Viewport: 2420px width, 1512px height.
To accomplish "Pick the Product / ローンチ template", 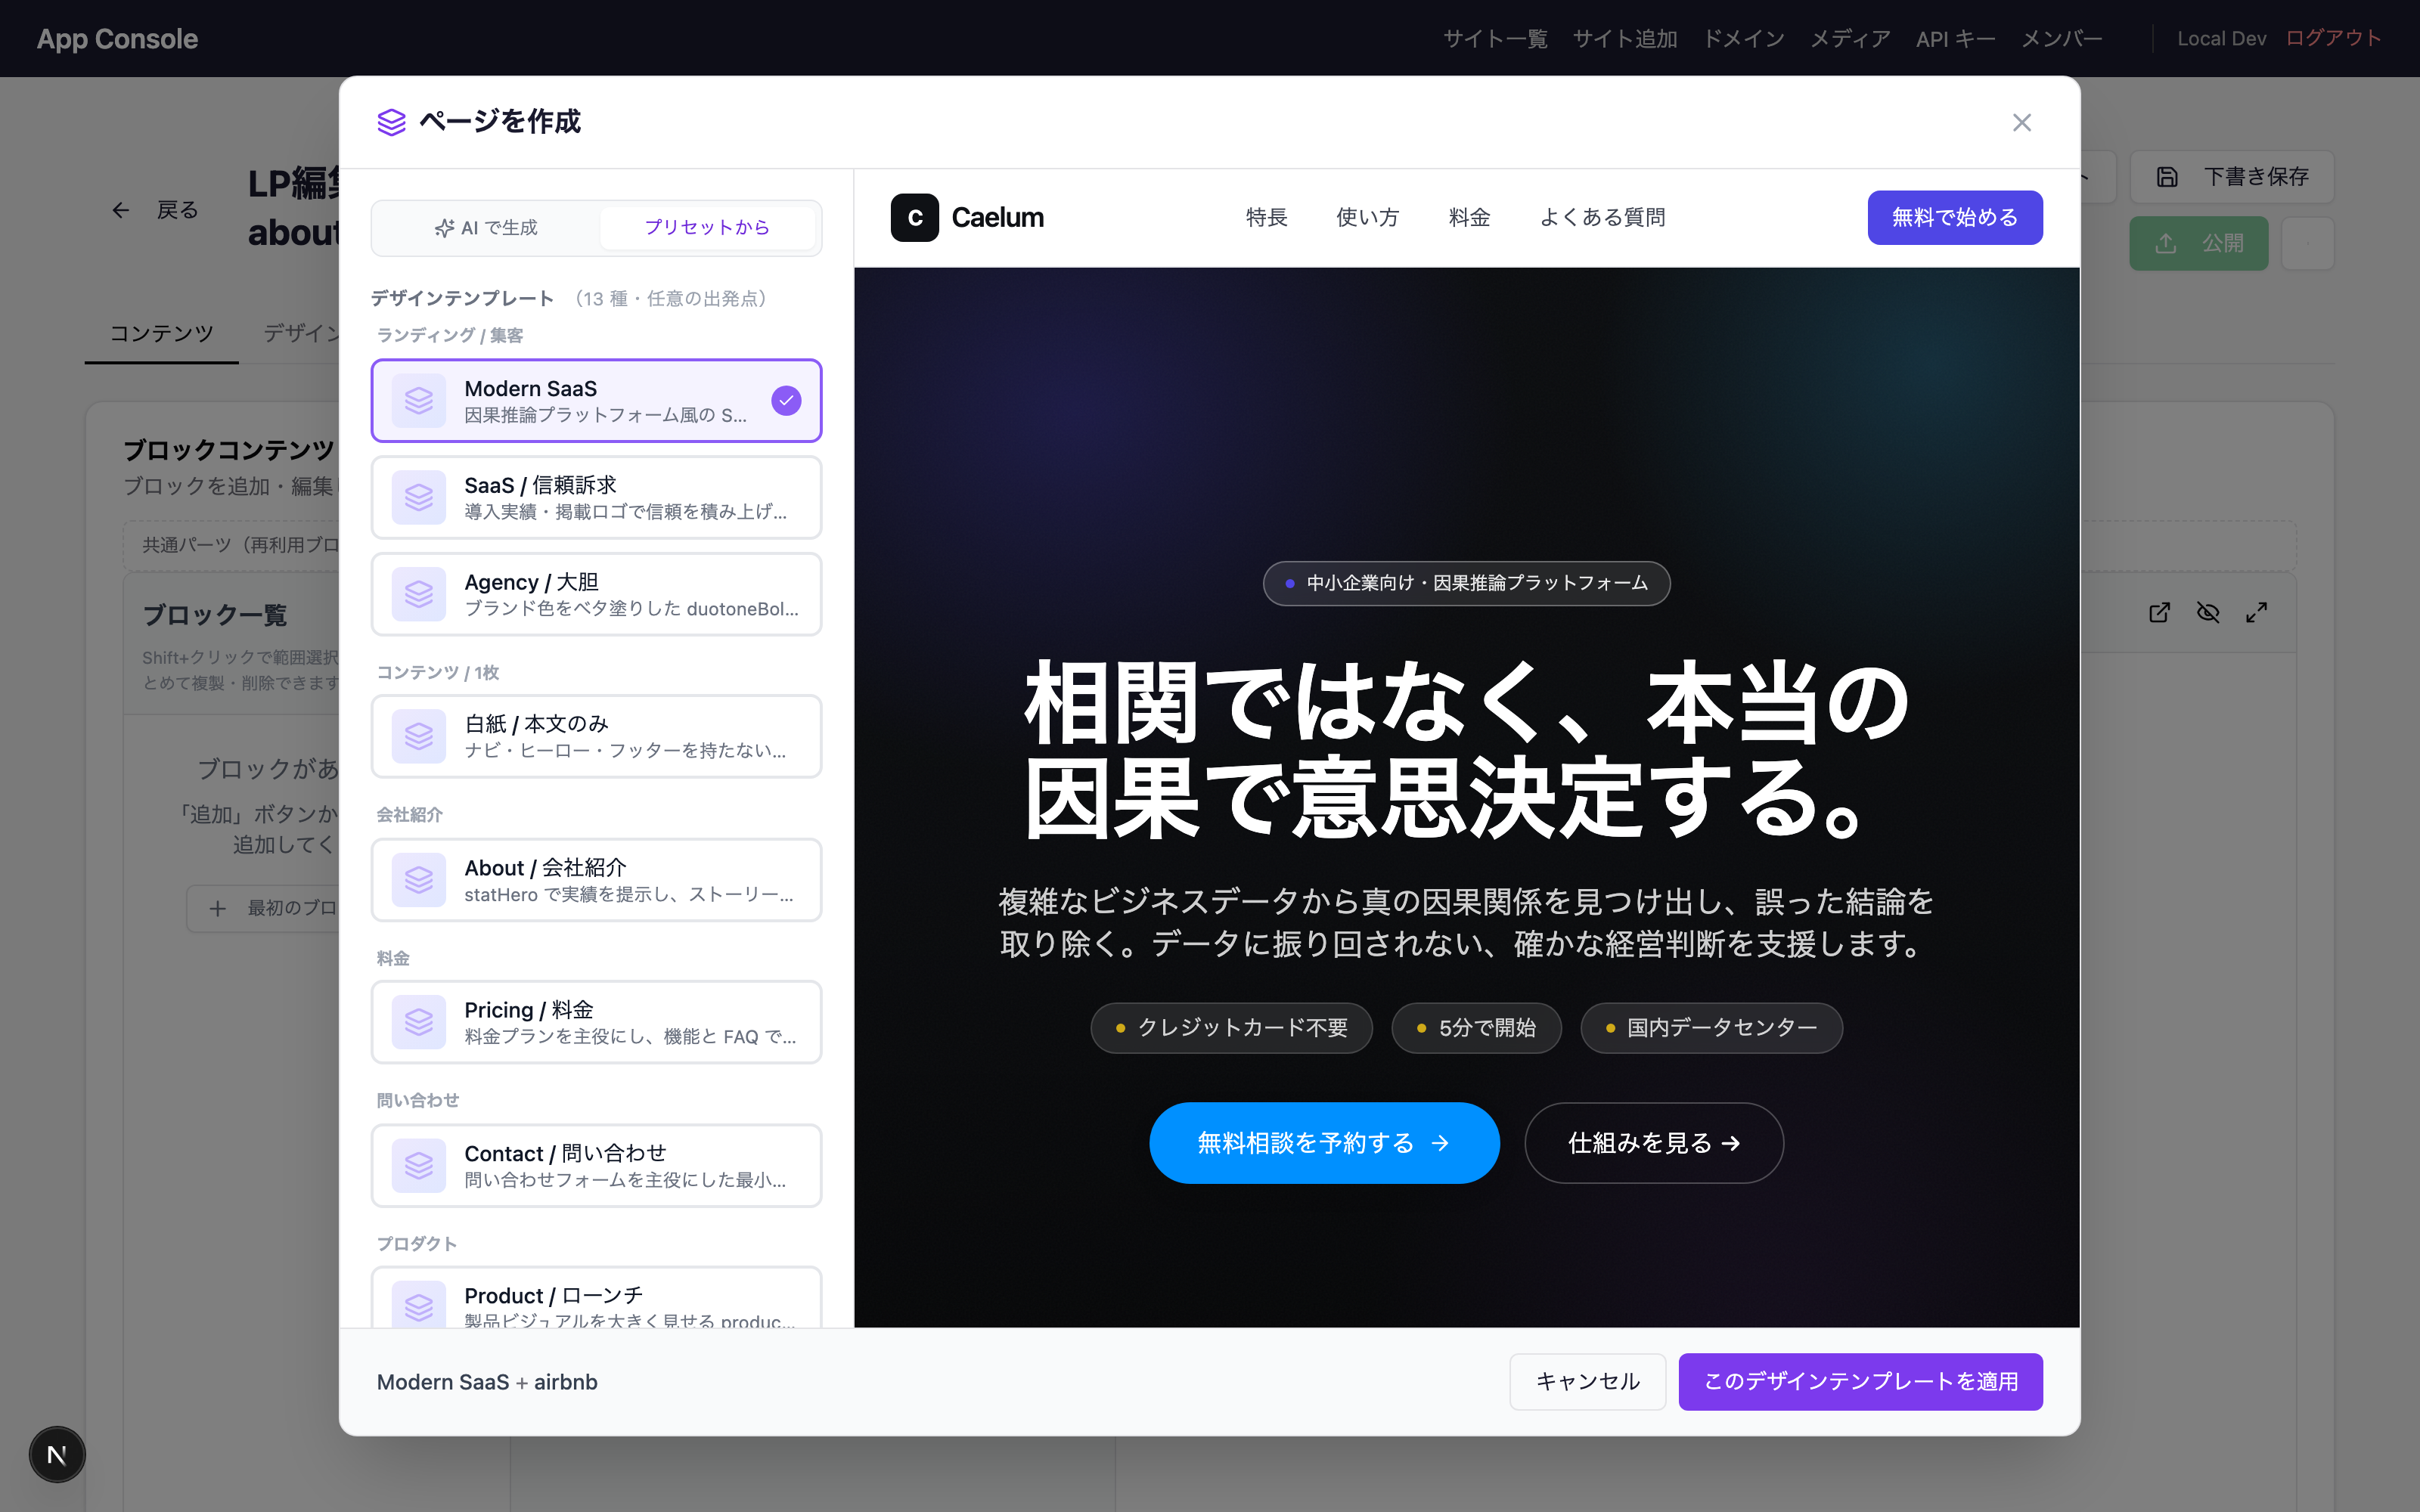I will point(596,1298).
